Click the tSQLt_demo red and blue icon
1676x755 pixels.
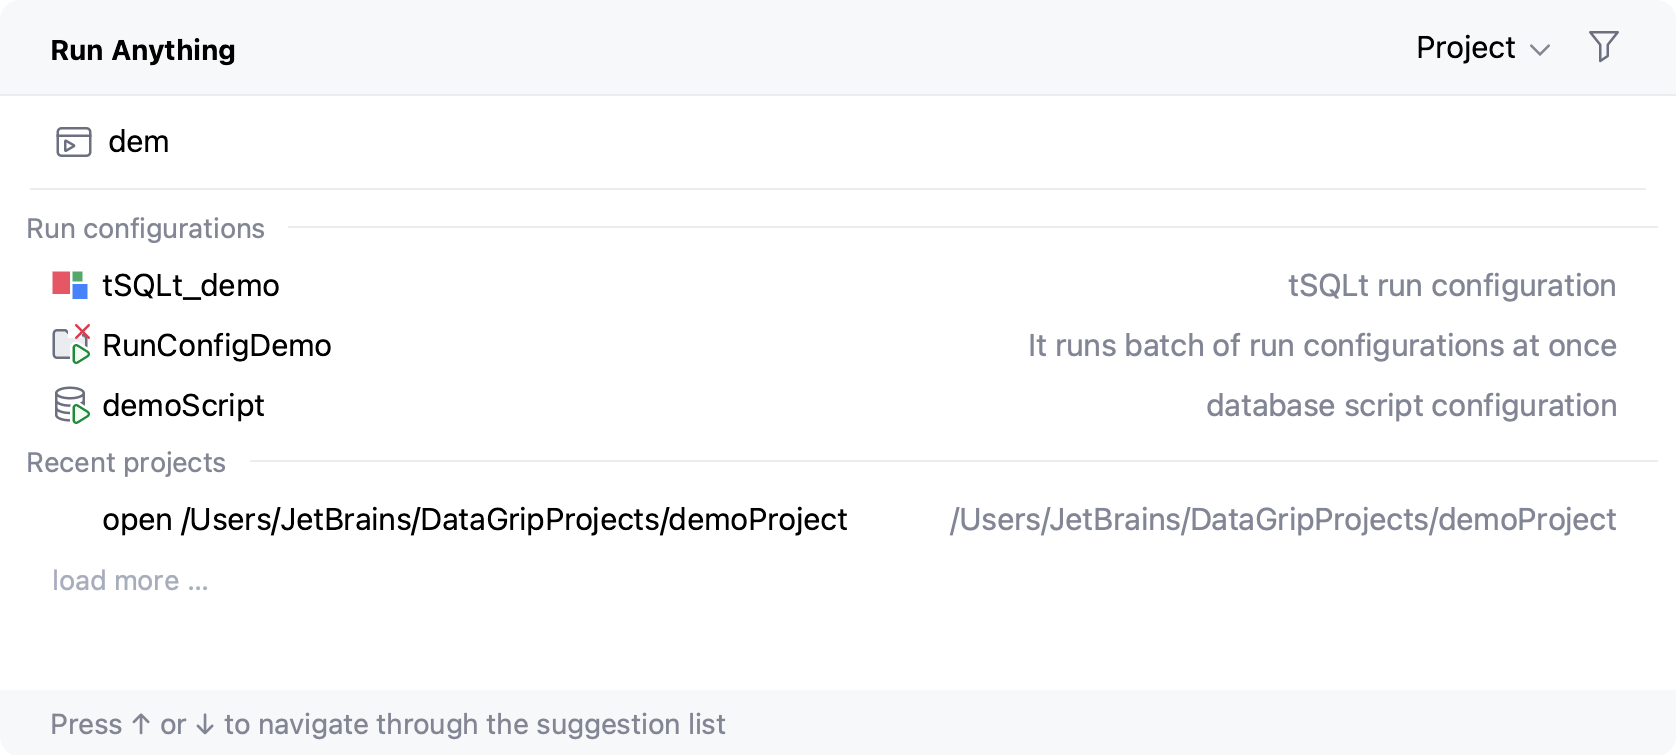pyautogui.click(x=70, y=285)
